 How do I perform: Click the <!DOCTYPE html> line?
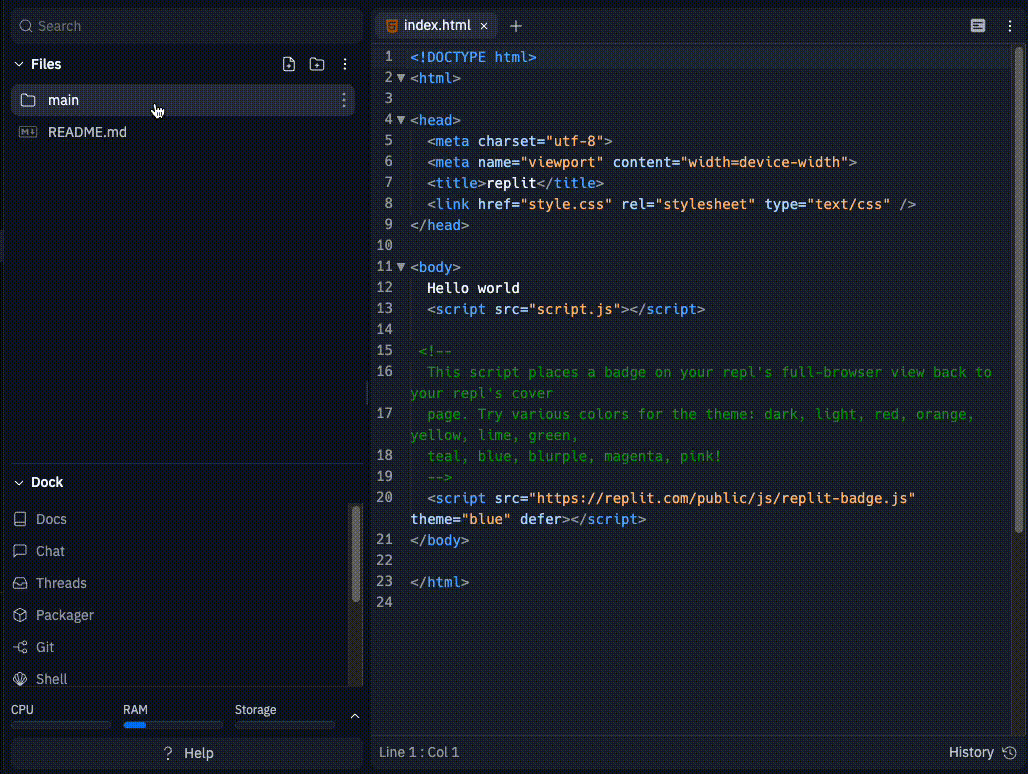point(473,57)
